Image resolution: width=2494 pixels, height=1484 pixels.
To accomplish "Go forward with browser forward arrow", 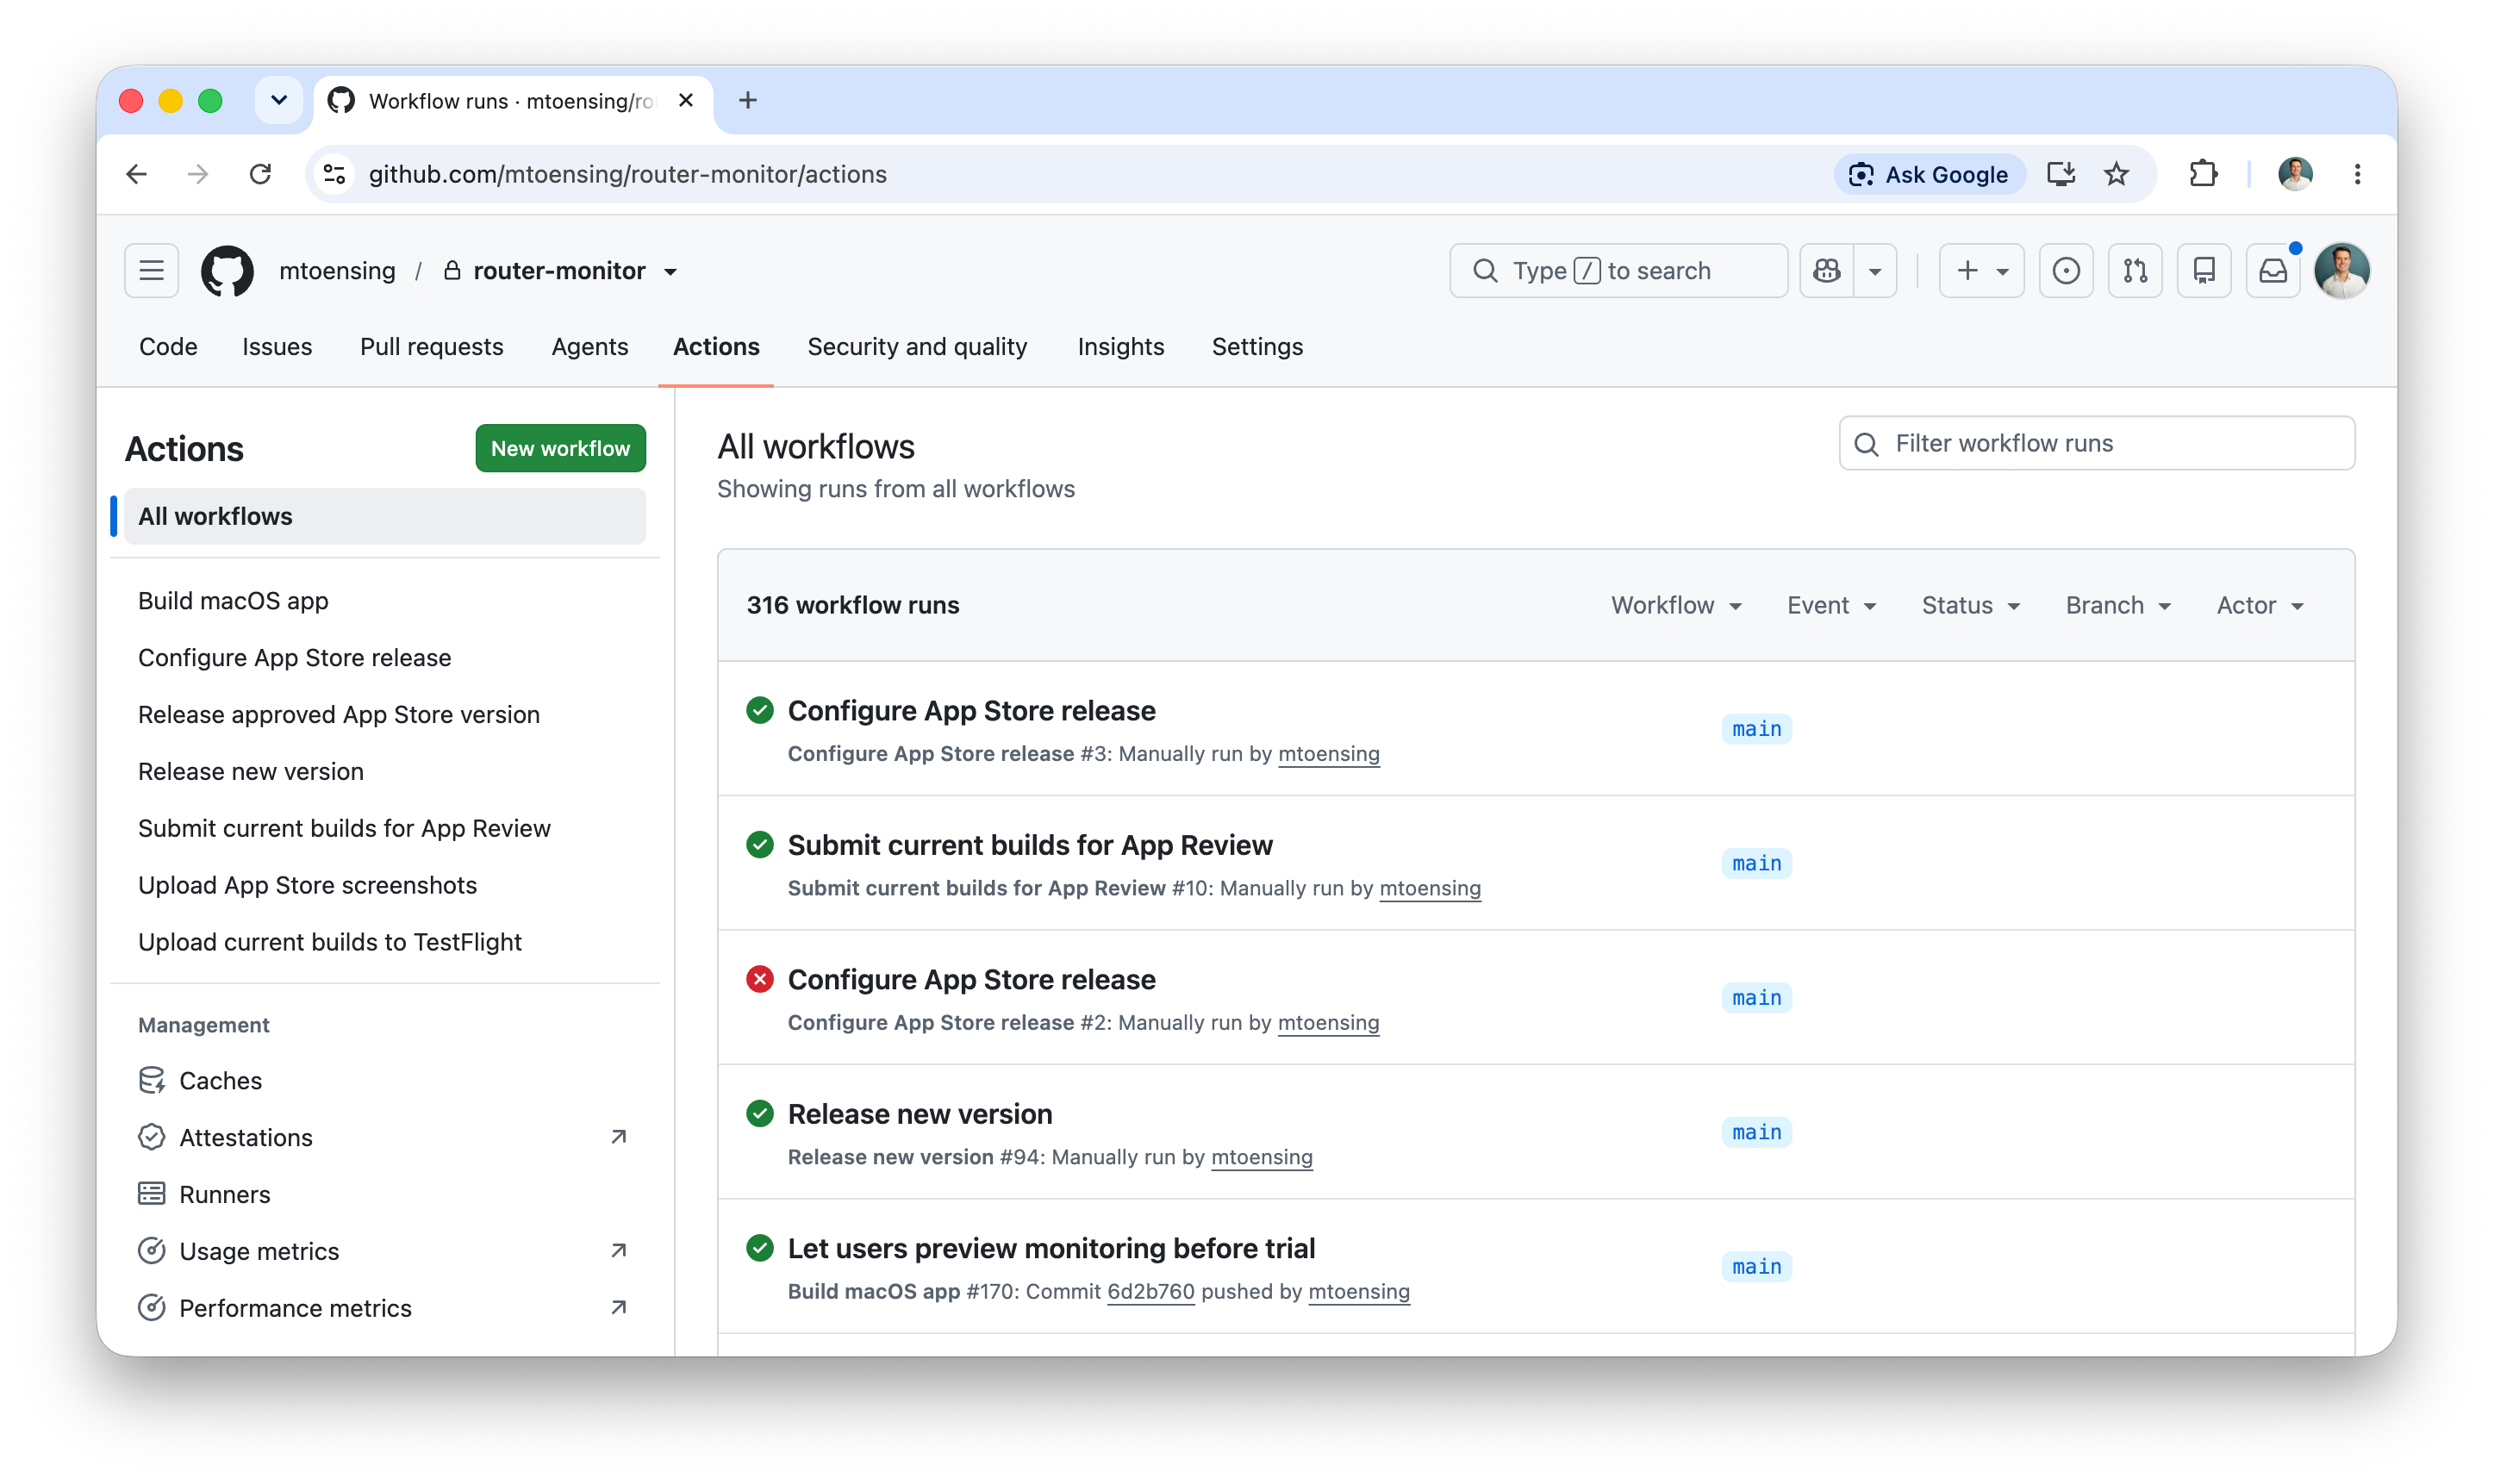I will (x=198, y=174).
